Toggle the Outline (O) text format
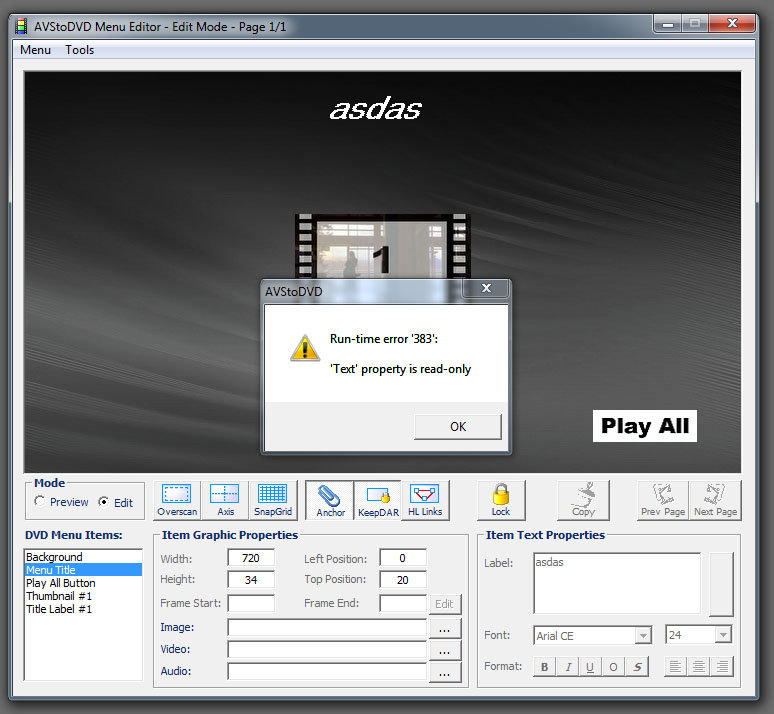The image size is (774, 714). (x=613, y=667)
